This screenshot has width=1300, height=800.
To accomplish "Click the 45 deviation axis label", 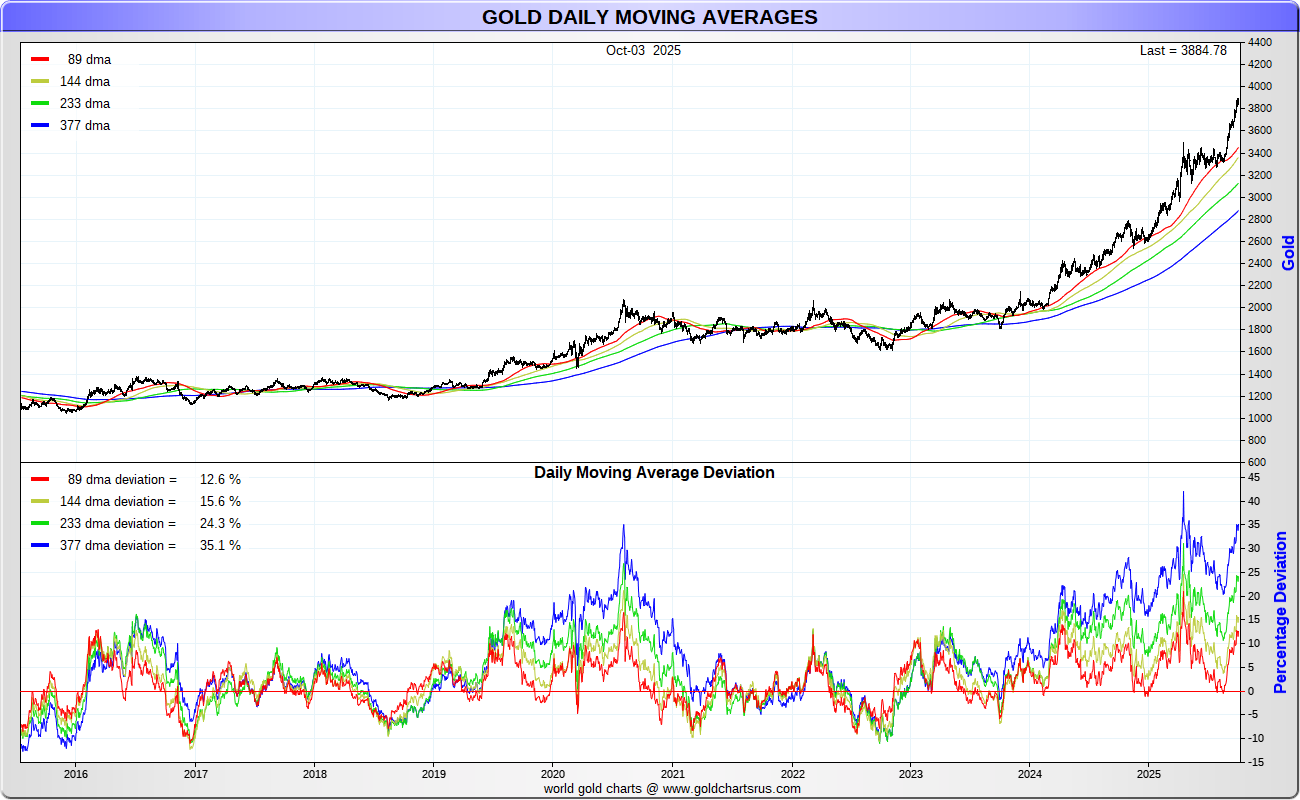I will tap(1254, 477).
